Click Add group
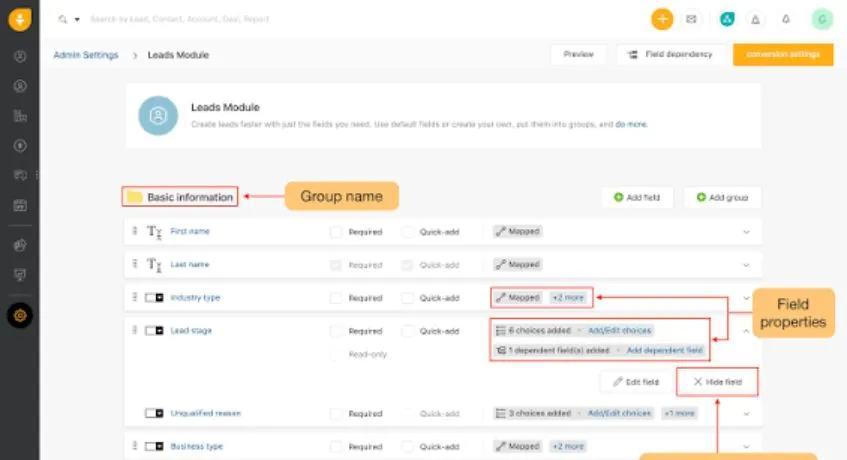Screen dimensions: 847x460 tap(722, 197)
